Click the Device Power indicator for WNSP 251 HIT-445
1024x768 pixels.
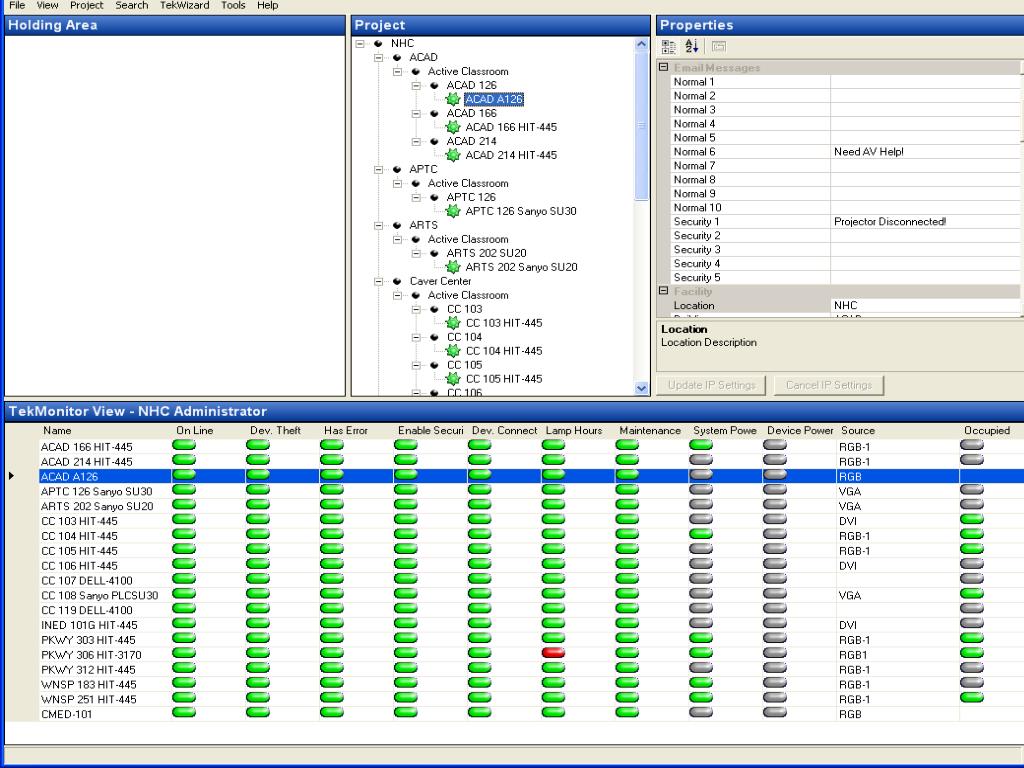(x=775, y=697)
